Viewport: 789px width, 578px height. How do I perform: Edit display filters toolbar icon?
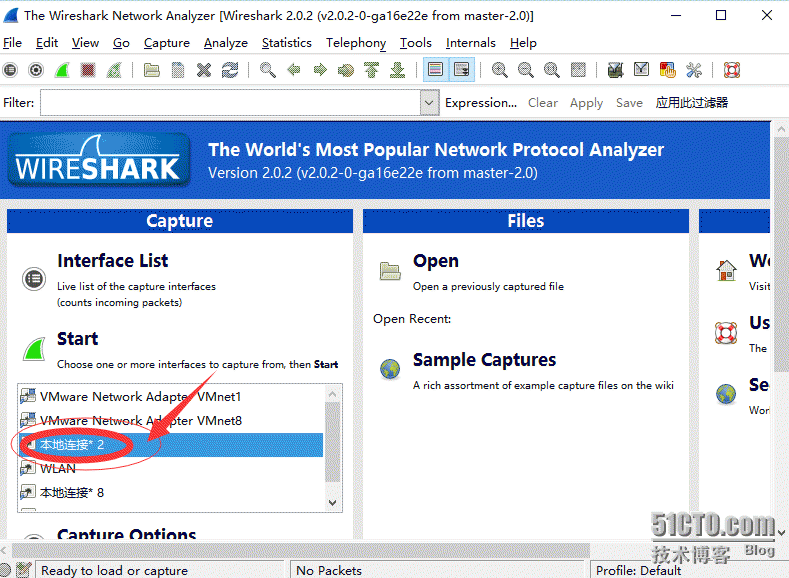point(641,70)
